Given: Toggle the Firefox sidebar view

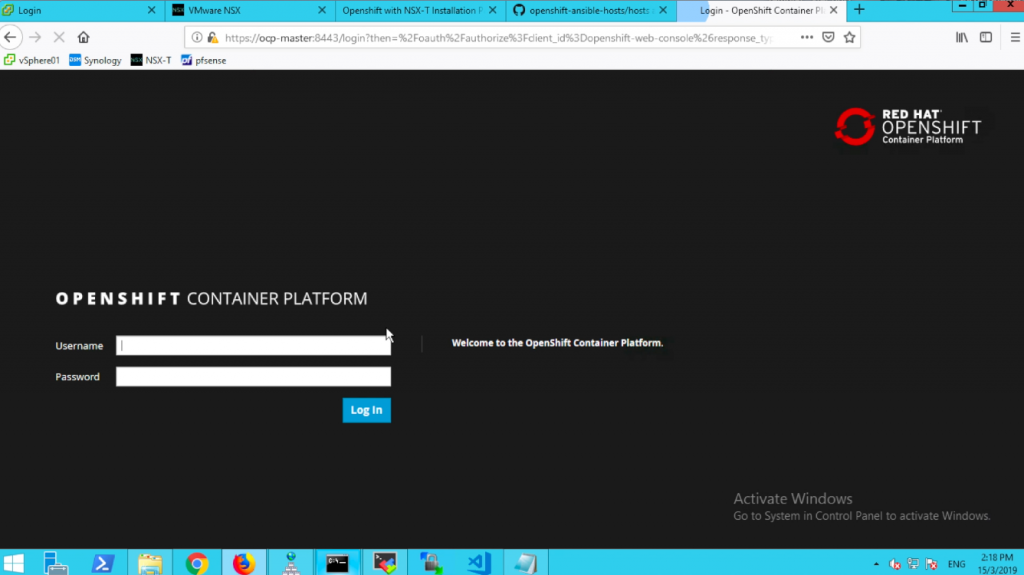Looking at the screenshot, I should click(x=986, y=37).
